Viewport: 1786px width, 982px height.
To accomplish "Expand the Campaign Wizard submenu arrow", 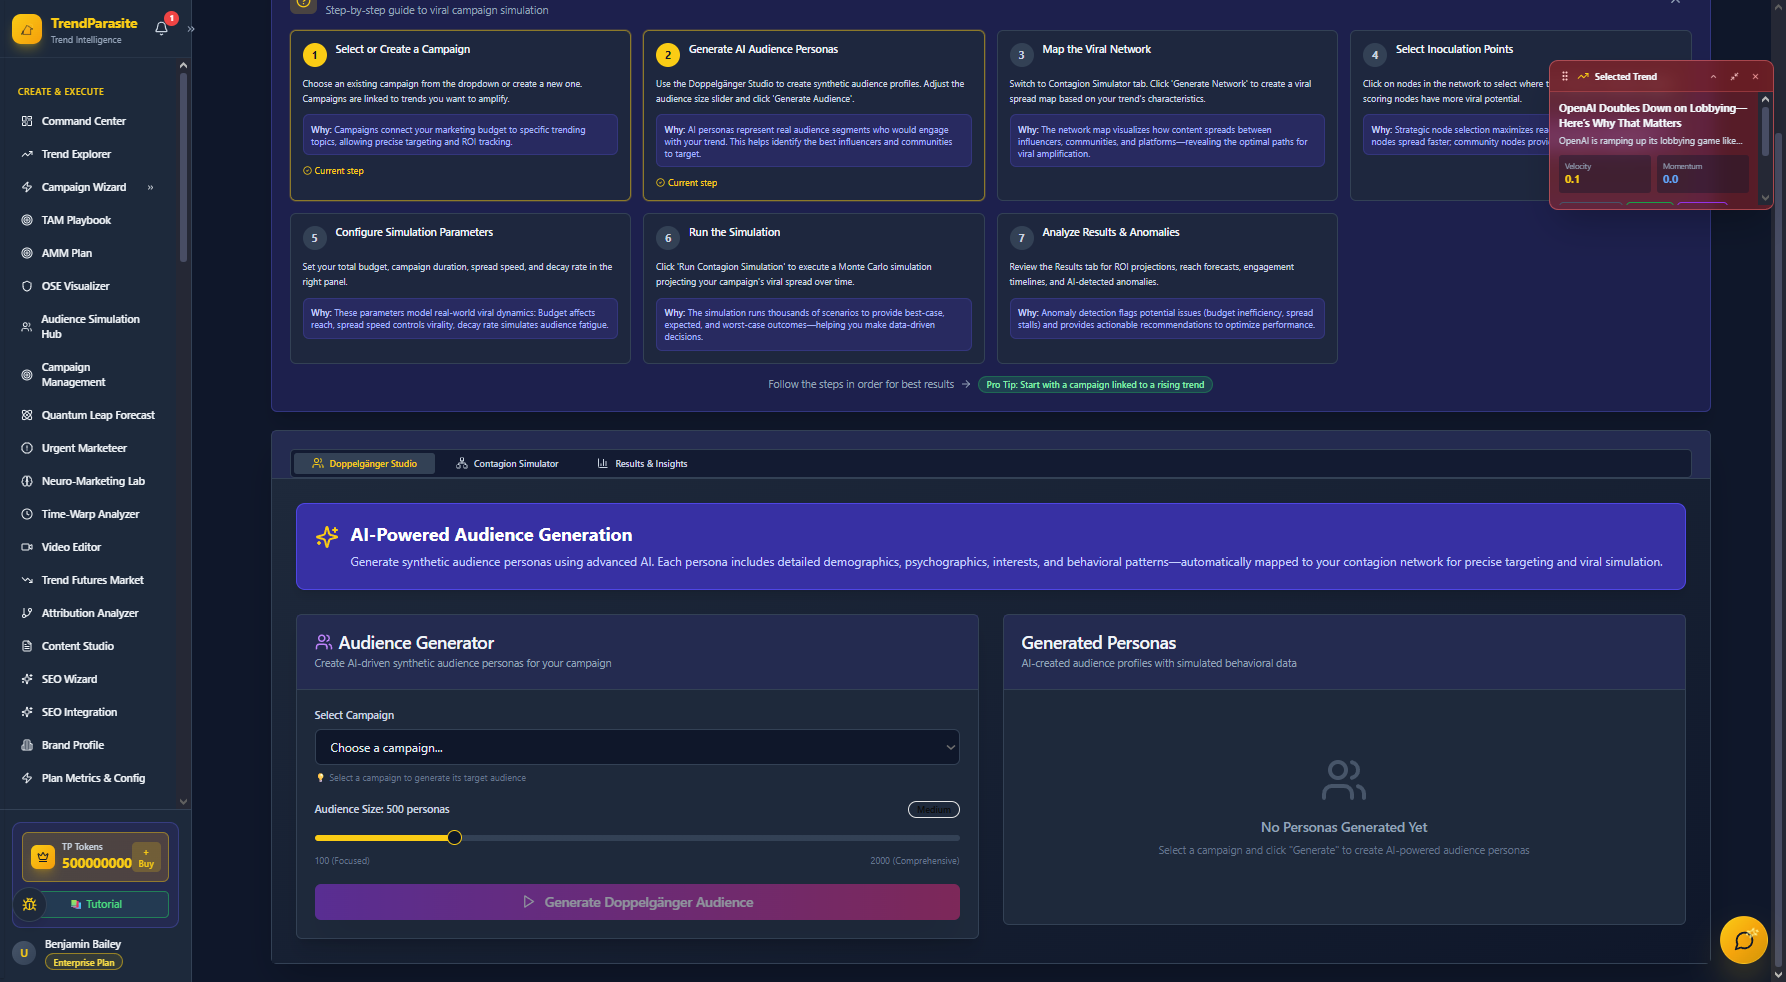I will coord(150,187).
